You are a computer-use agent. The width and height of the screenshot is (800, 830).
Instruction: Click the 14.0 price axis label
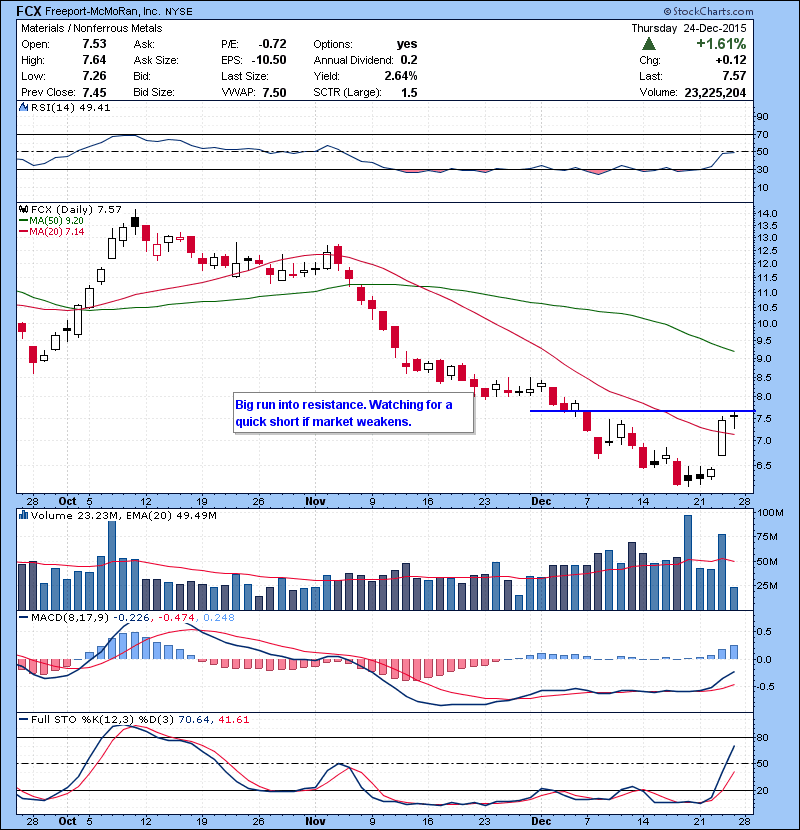(x=767, y=214)
